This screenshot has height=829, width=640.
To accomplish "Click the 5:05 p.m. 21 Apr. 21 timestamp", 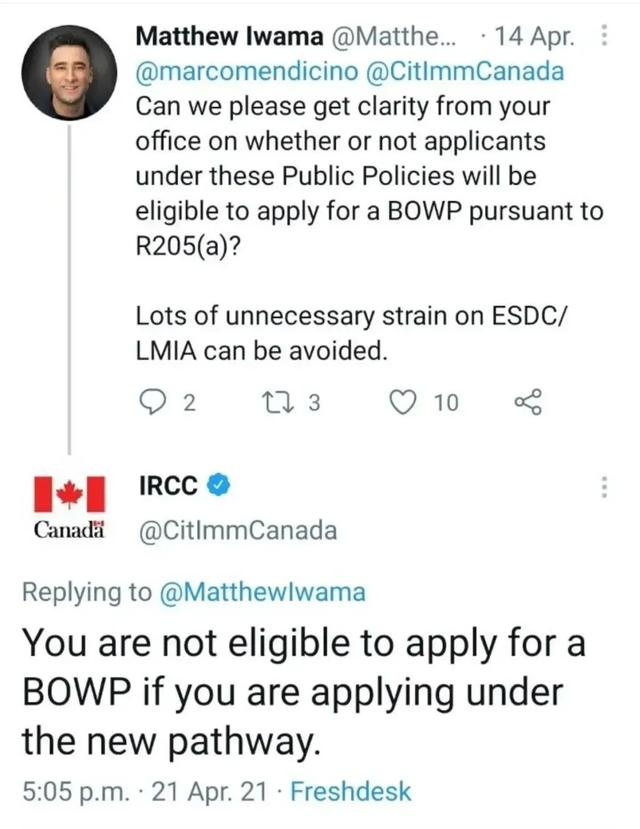I will [x=145, y=792].
